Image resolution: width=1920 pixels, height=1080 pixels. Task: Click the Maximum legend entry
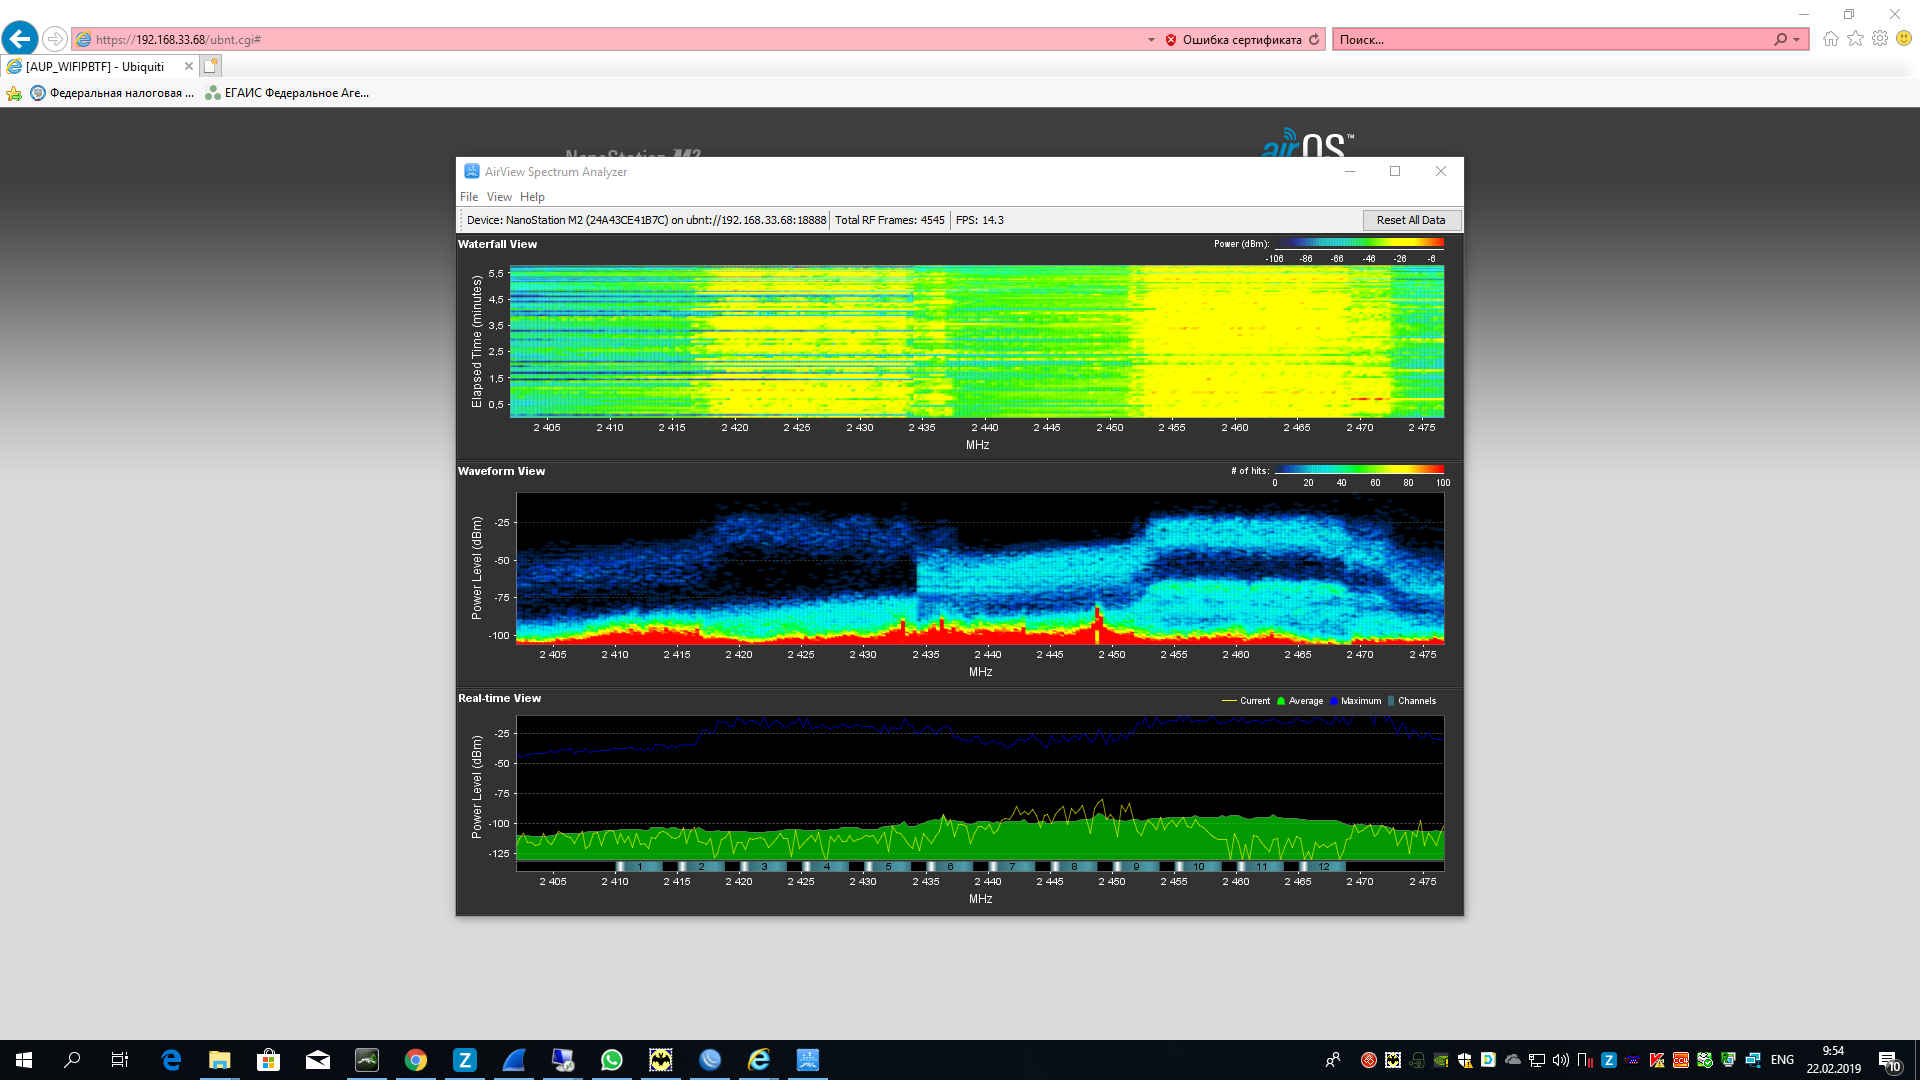click(x=1356, y=701)
